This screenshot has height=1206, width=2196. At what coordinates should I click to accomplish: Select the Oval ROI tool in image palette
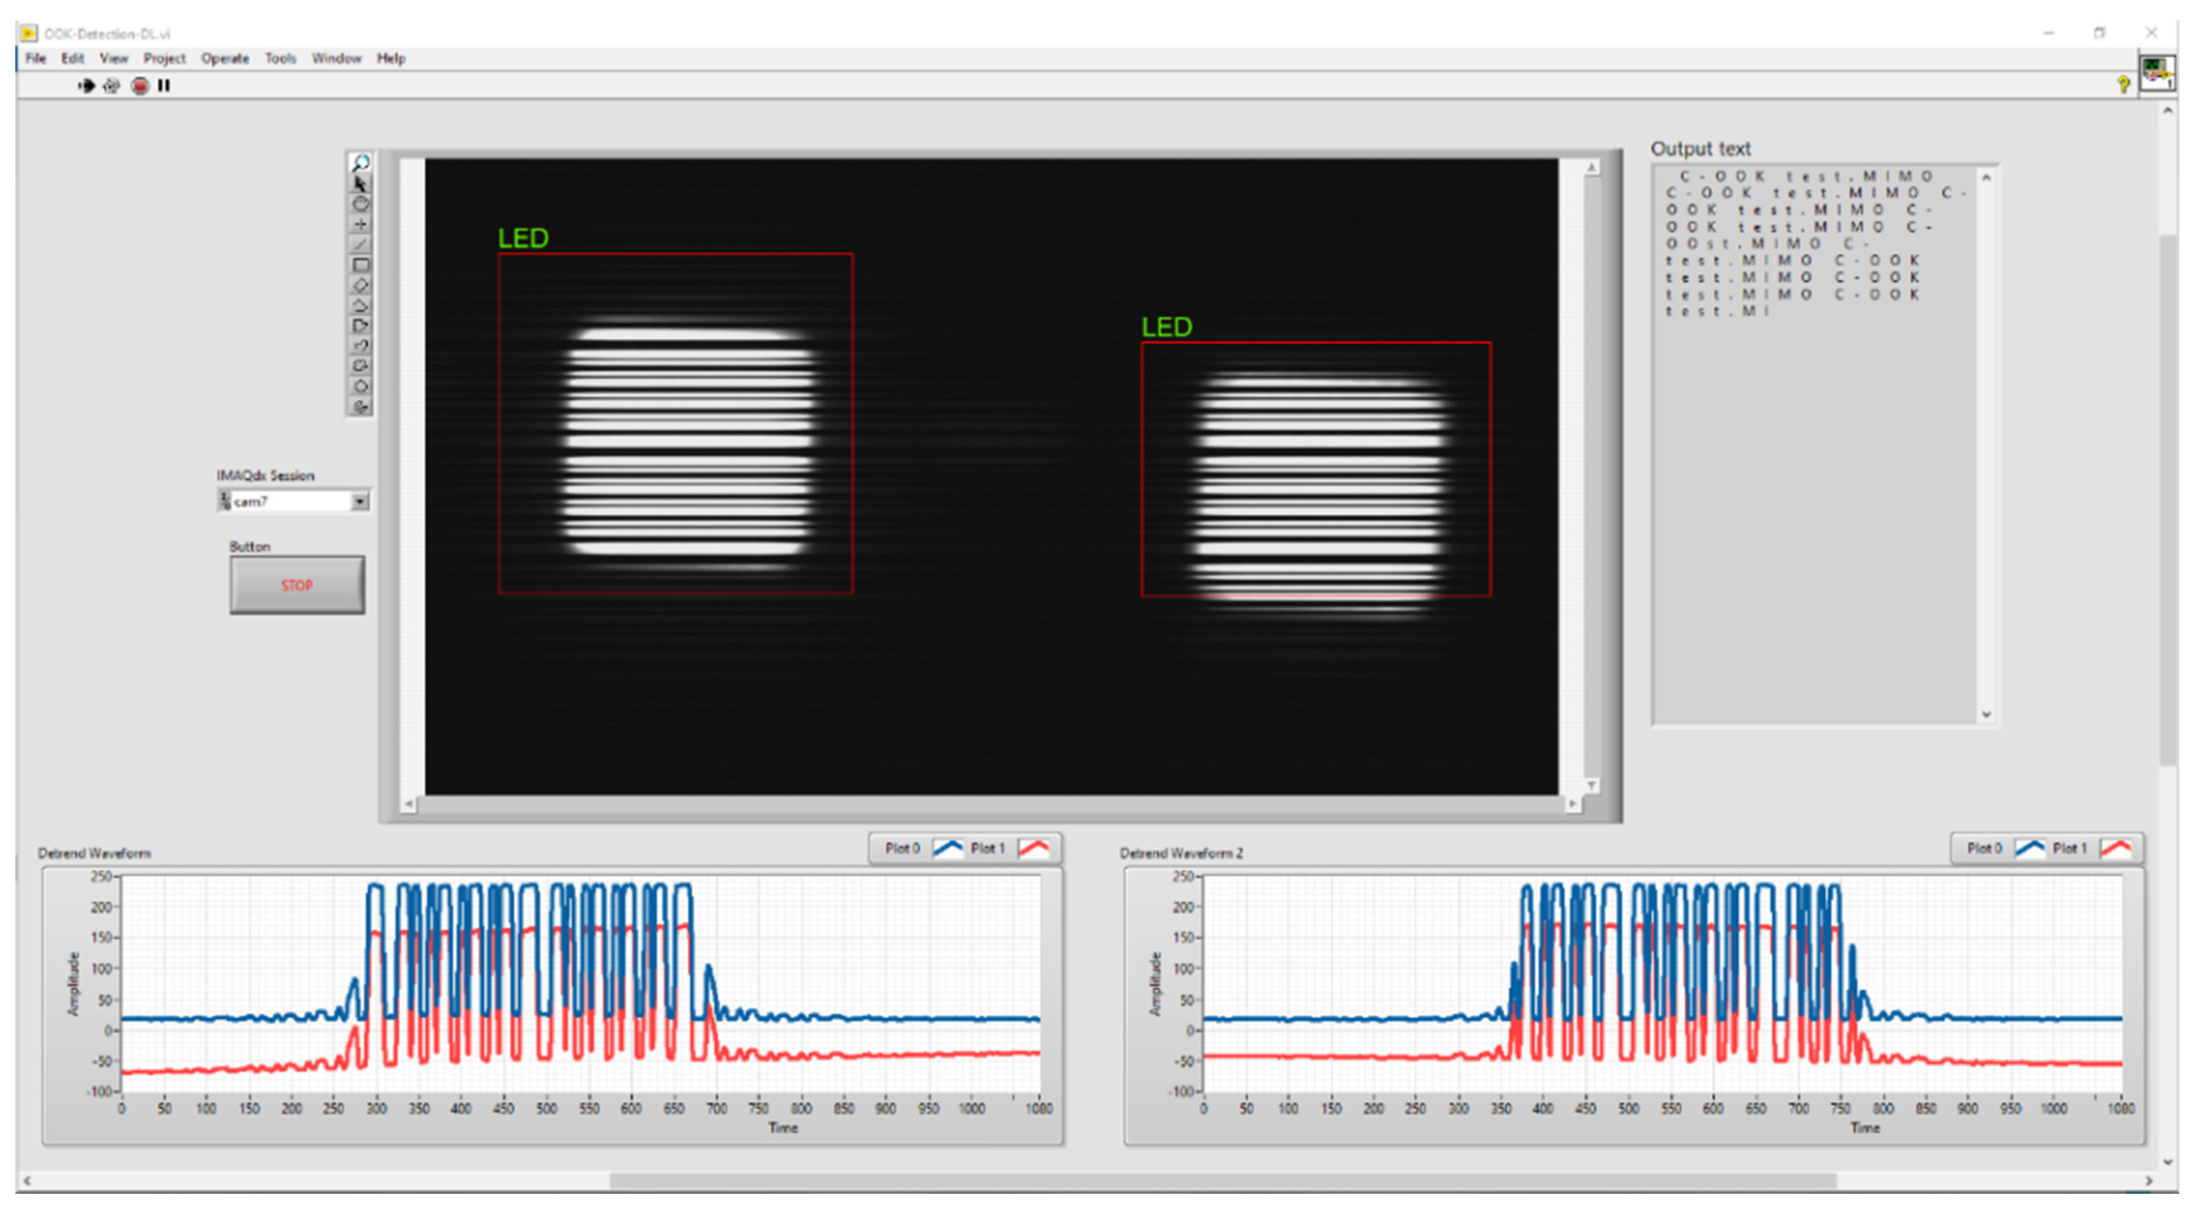coord(360,386)
